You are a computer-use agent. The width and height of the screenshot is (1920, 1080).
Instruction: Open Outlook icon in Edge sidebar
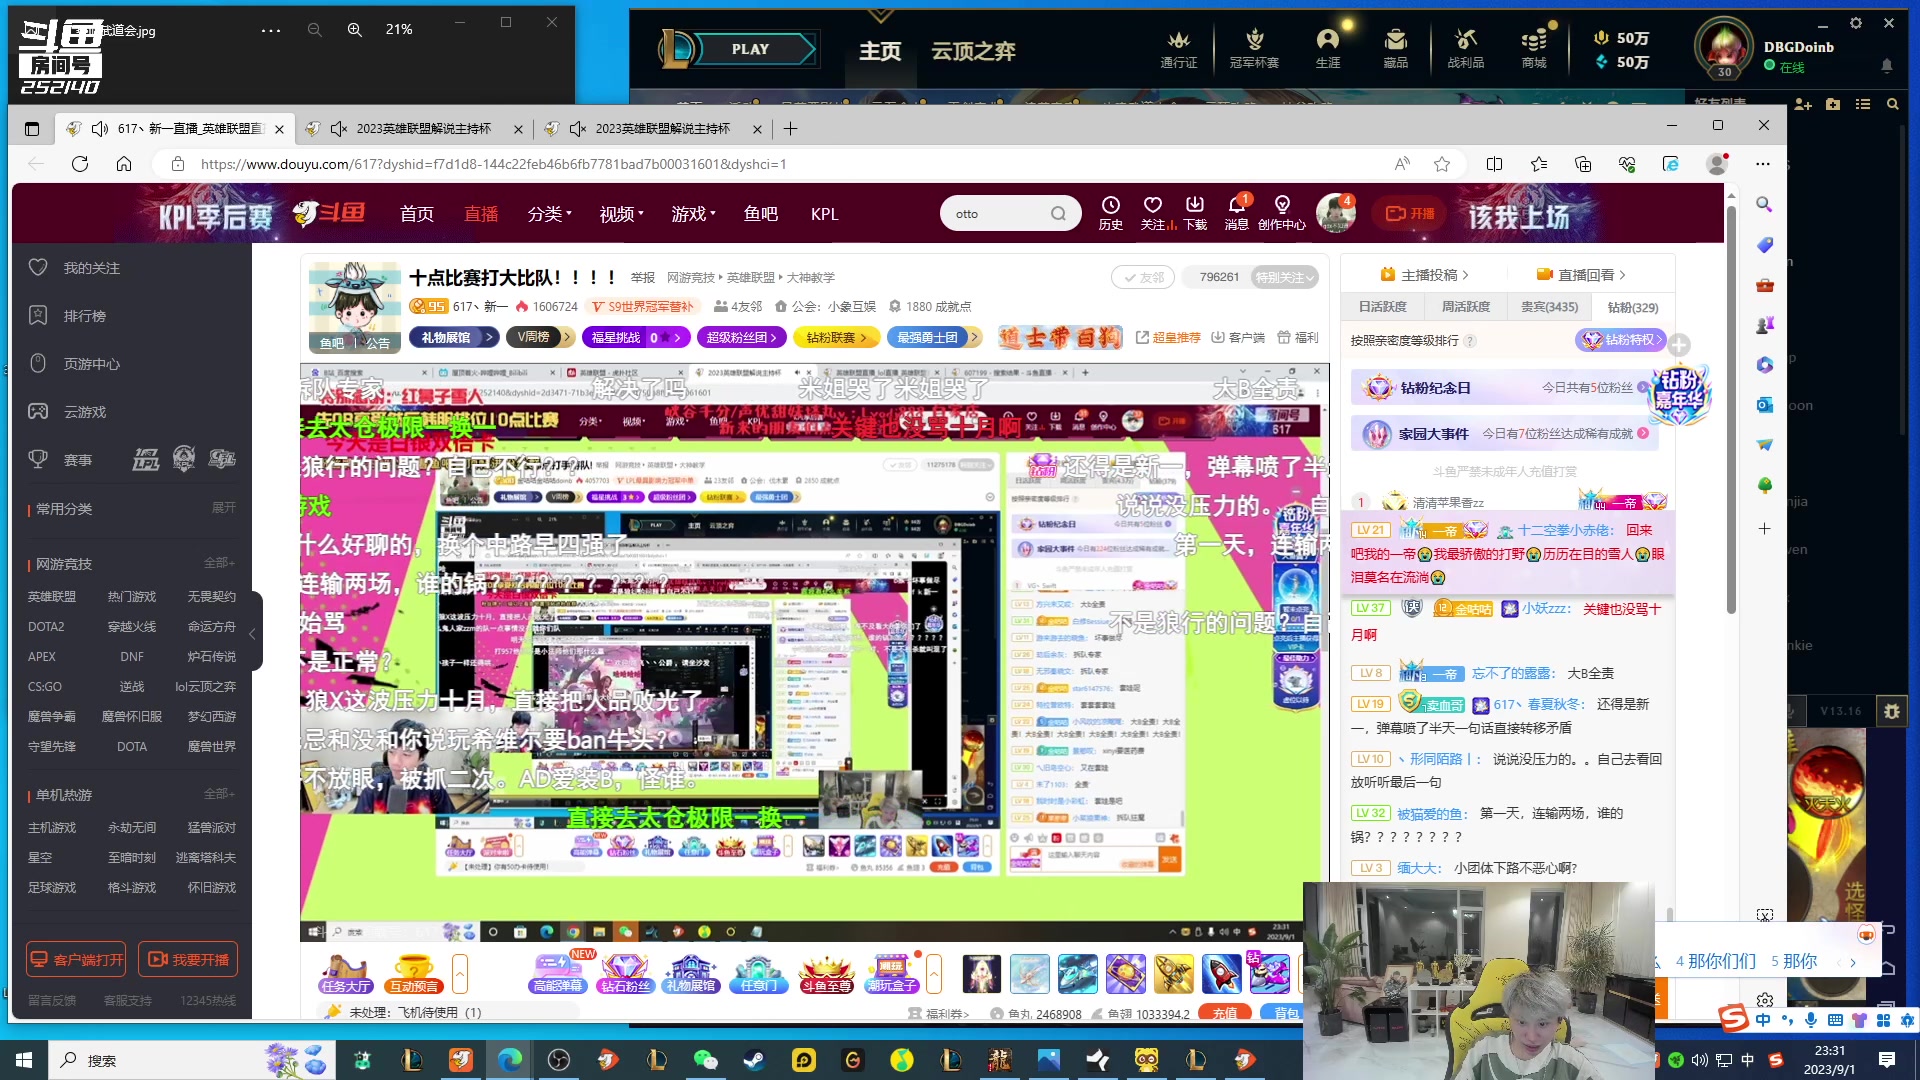click(1764, 404)
